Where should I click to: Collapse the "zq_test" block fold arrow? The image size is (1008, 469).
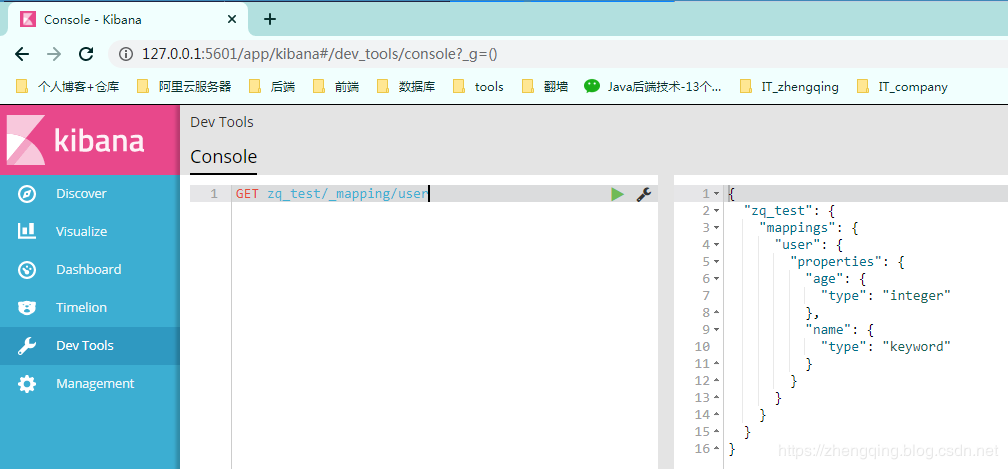(717, 211)
